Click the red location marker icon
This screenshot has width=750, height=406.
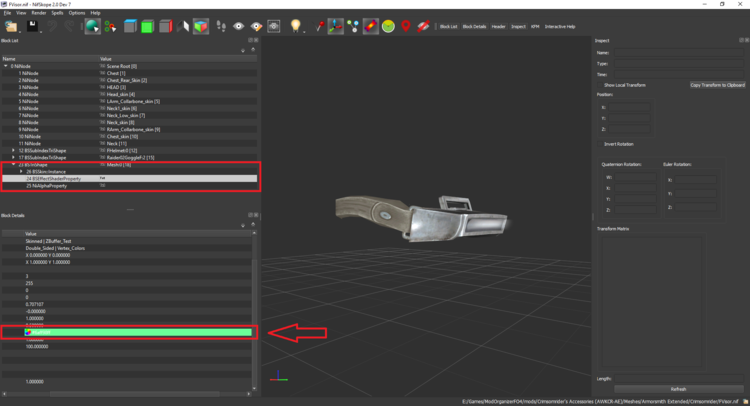point(406,26)
